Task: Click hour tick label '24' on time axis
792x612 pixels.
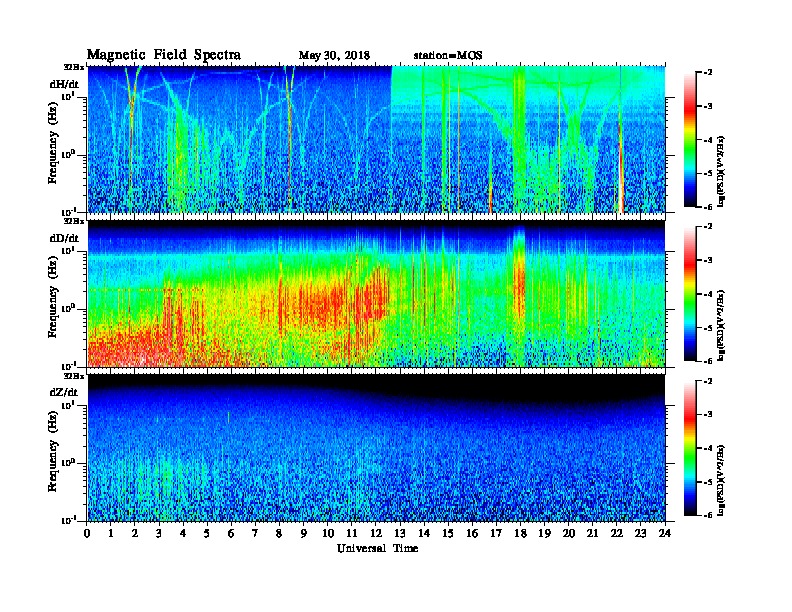Action: pos(665,533)
